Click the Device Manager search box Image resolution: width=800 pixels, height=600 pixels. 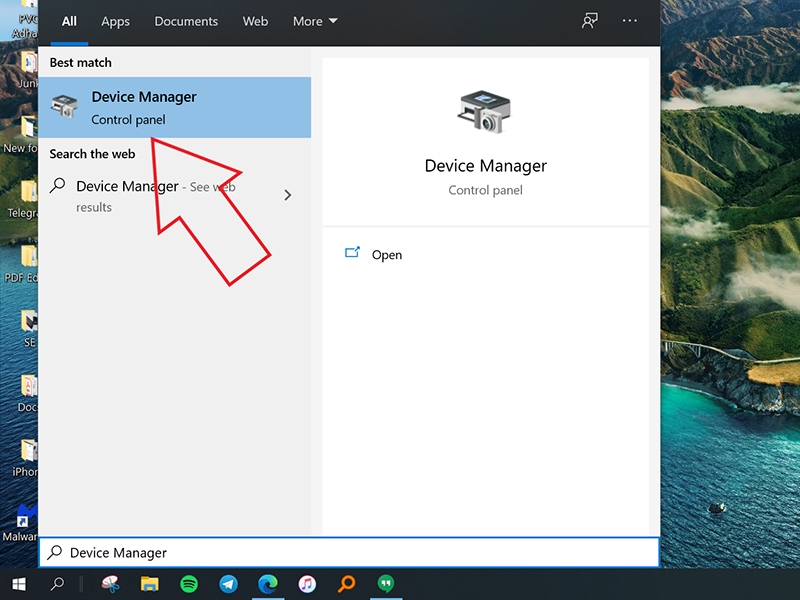pos(349,552)
